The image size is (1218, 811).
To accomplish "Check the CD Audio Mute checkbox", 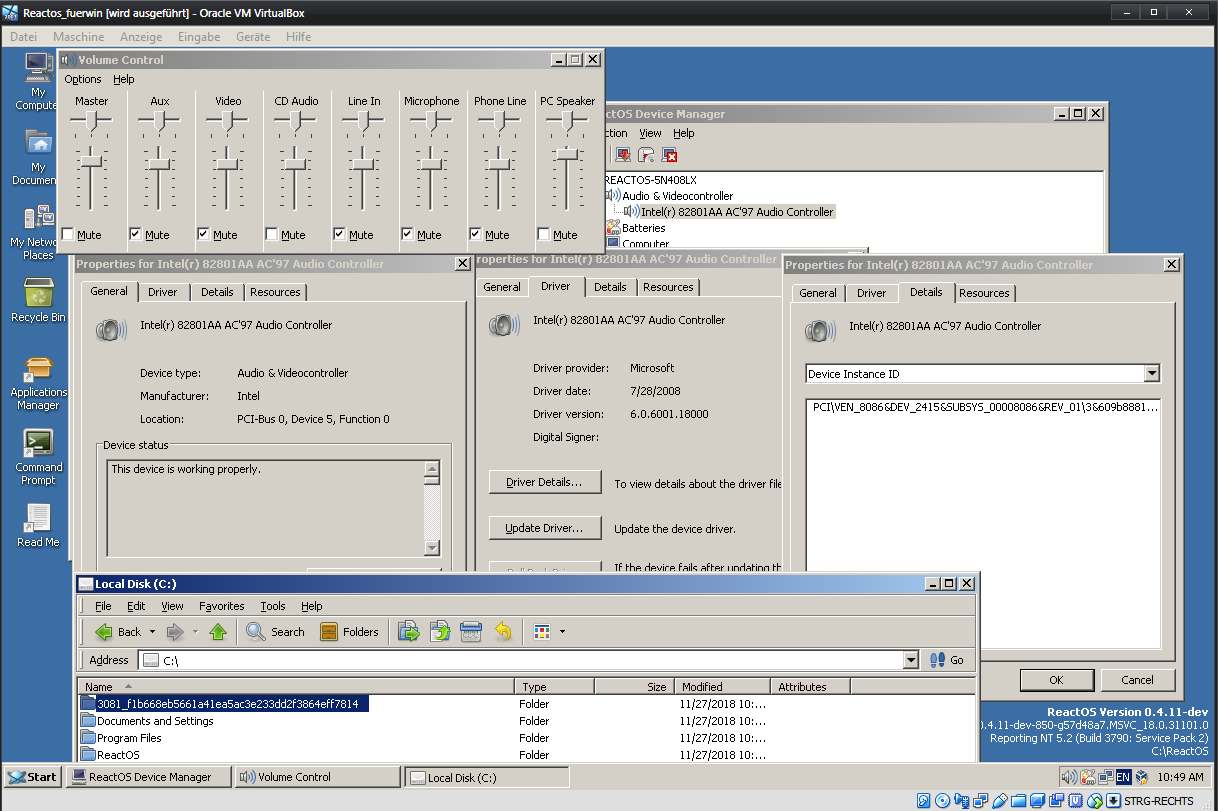I will click(271, 235).
